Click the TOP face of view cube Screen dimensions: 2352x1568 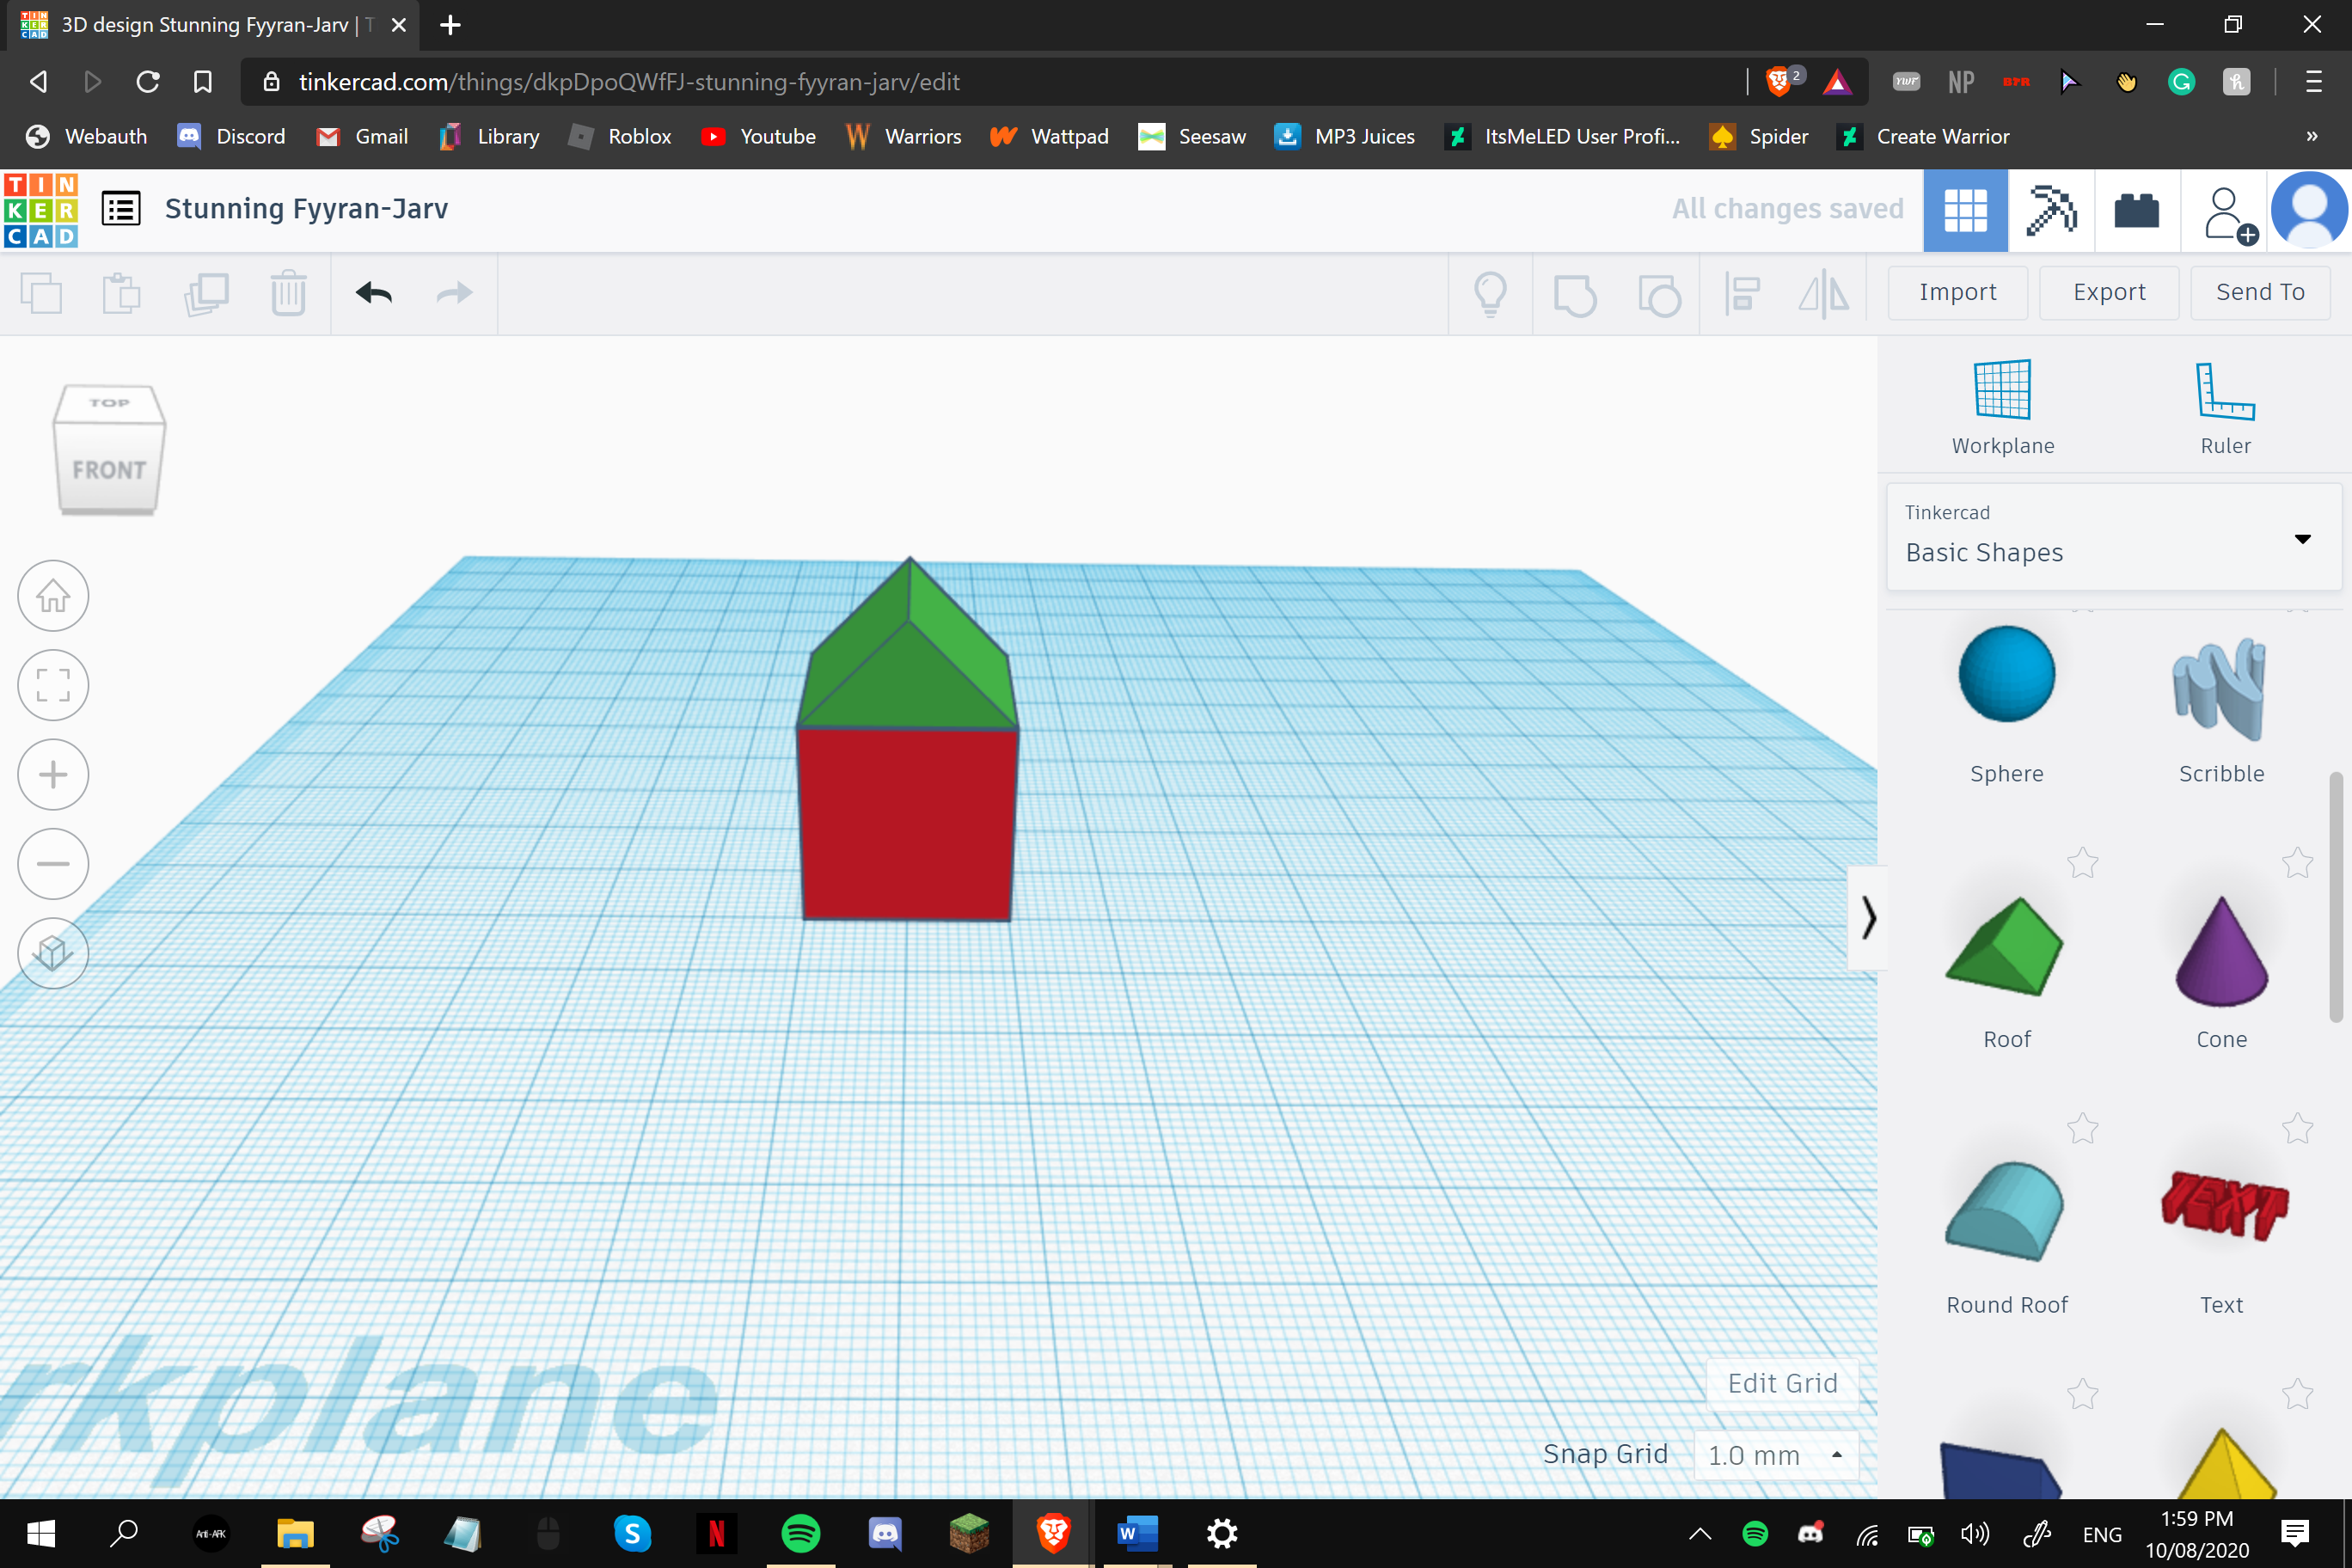point(109,403)
